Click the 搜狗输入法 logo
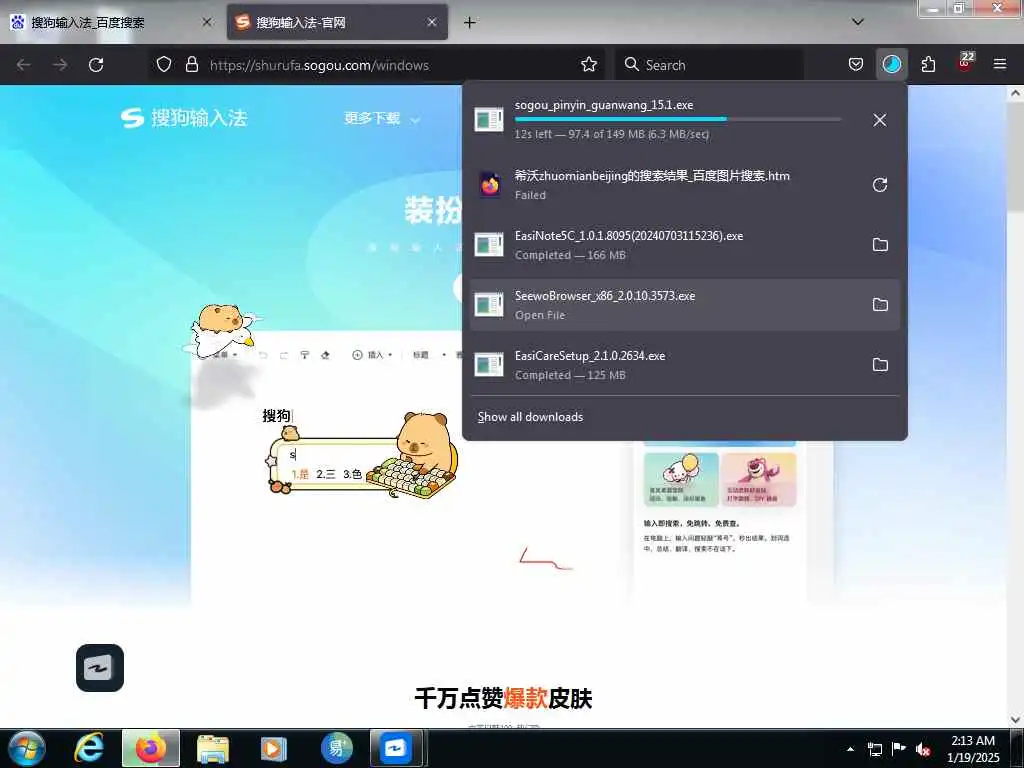This screenshot has width=1024, height=768. [x=184, y=118]
